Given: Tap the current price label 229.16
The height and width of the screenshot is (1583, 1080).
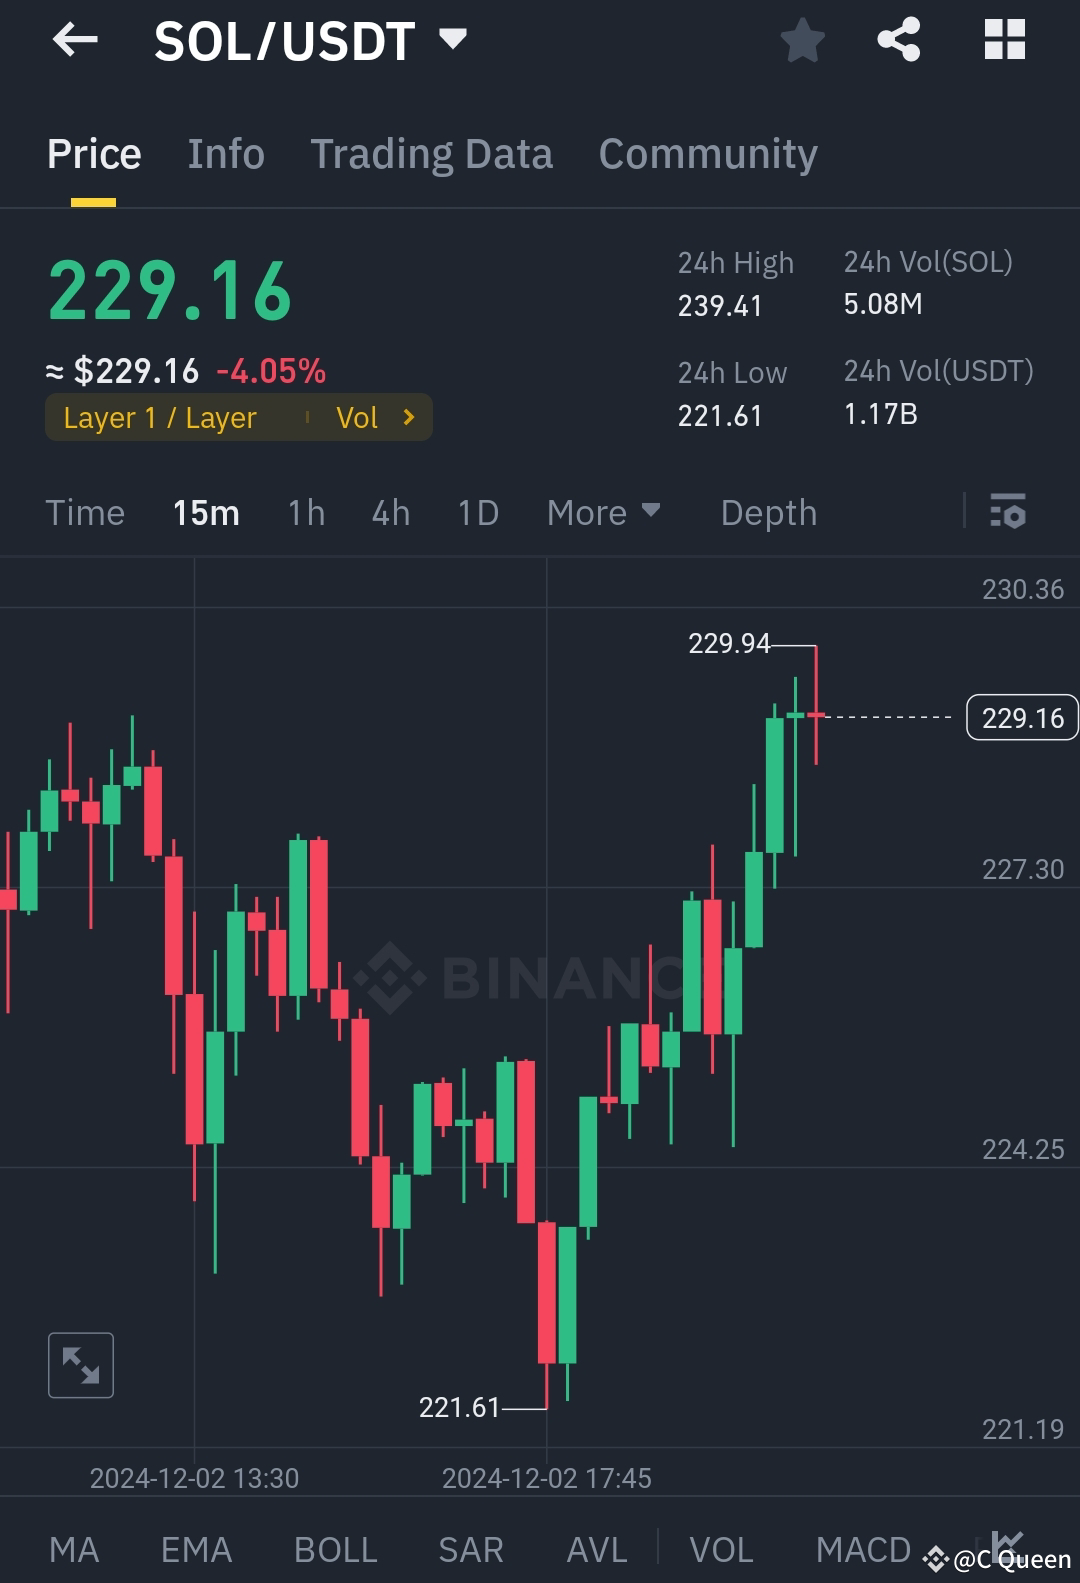Looking at the screenshot, I should 1021,717.
